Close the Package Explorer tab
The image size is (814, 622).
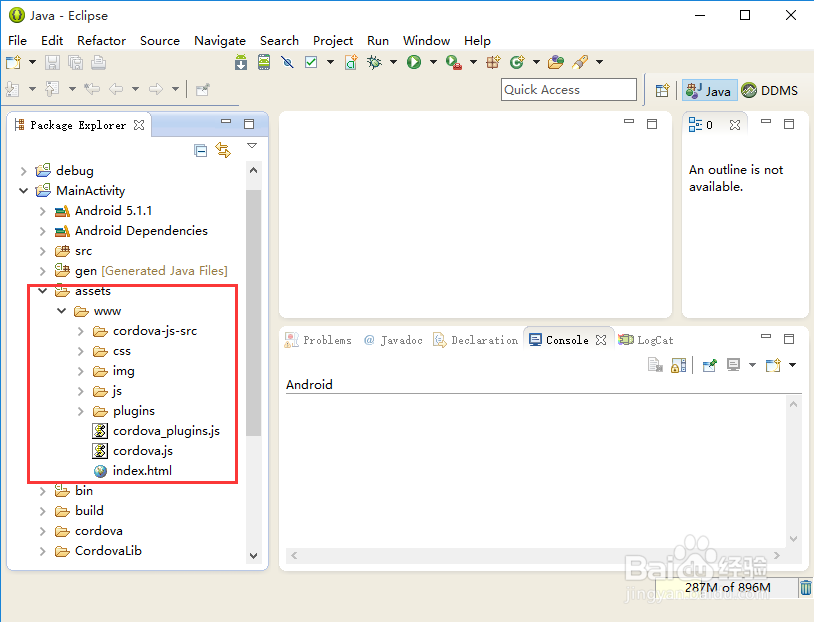coord(139,125)
